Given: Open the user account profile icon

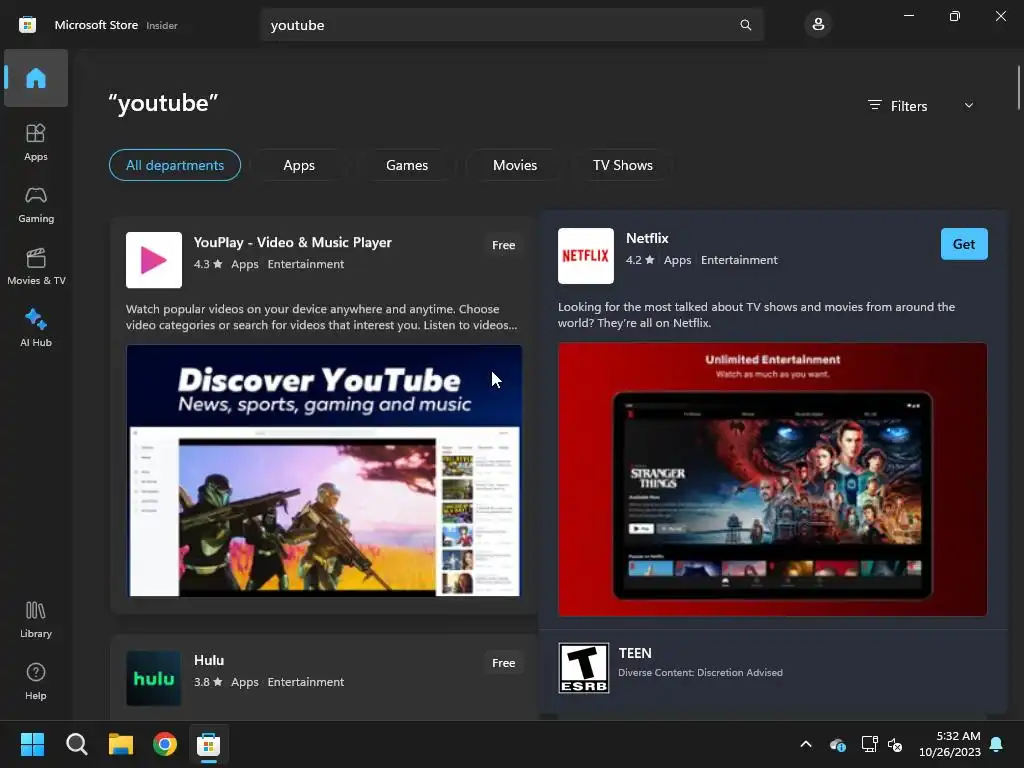Looking at the screenshot, I should pyautogui.click(x=818, y=25).
